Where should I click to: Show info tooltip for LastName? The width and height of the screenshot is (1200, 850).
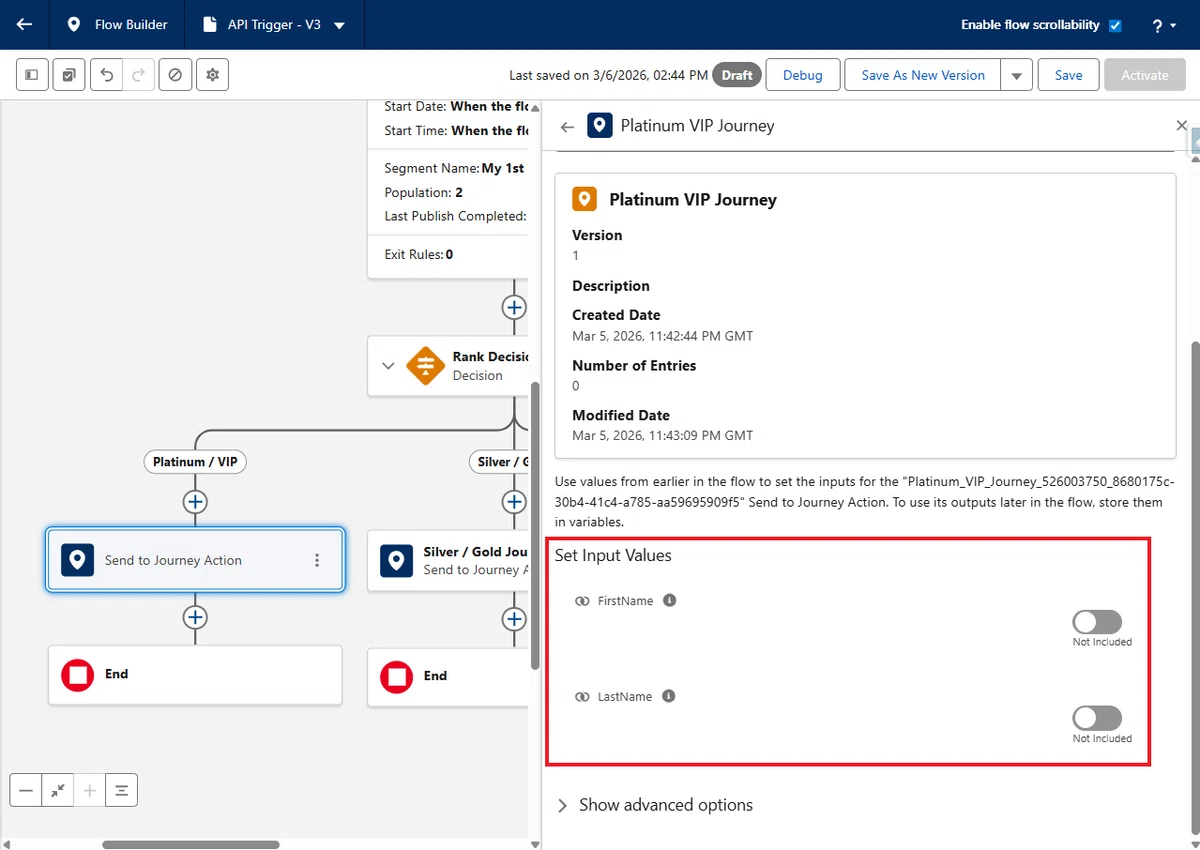click(669, 696)
